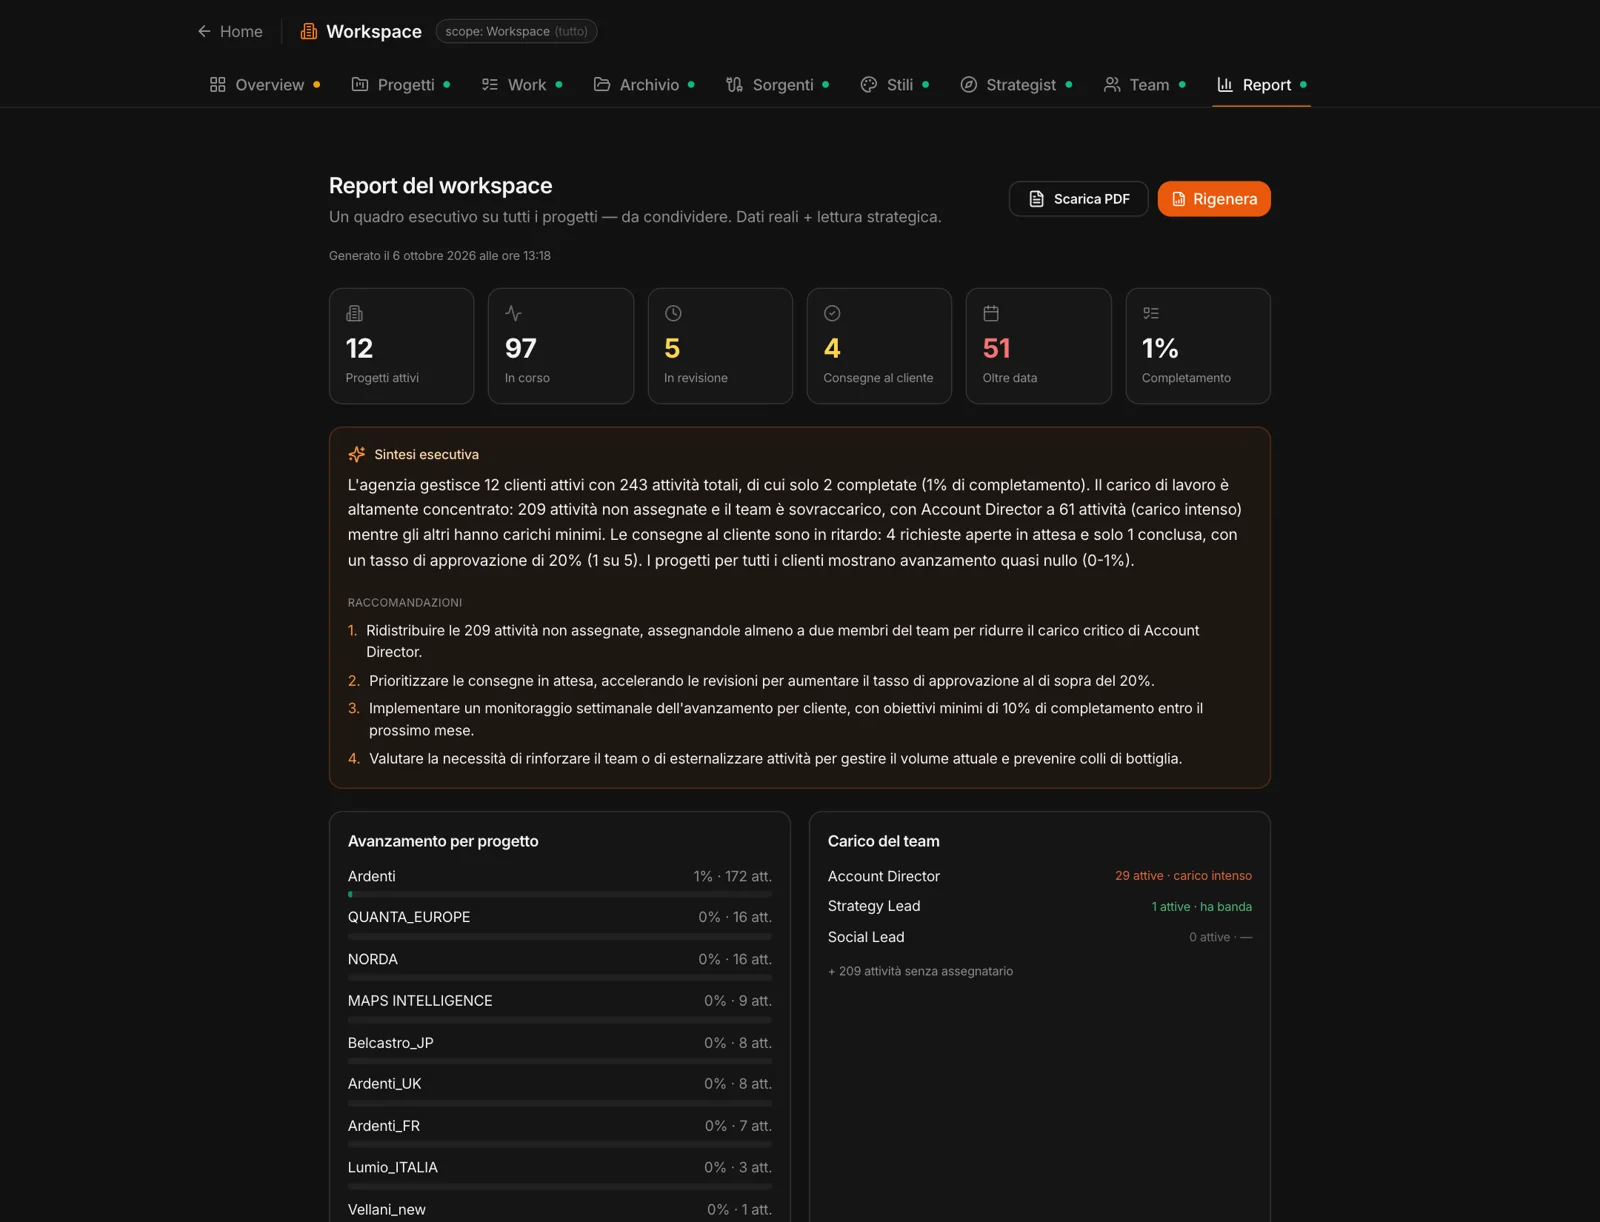Select the Report tab
The image size is (1600, 1222).
(1261, 85)
